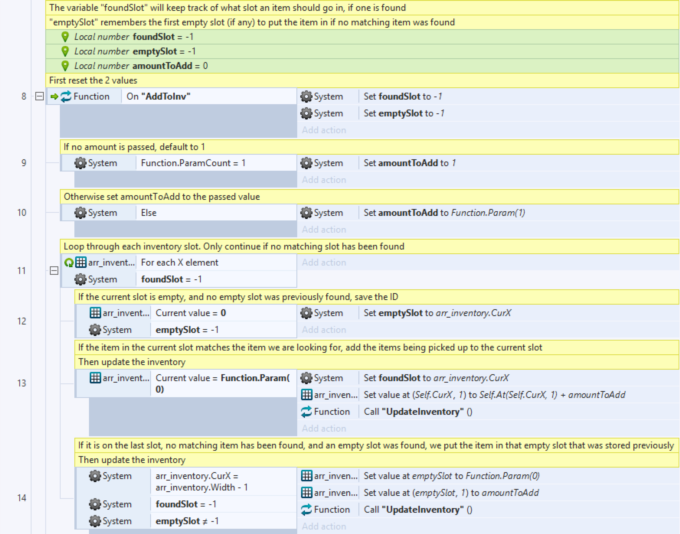
Task: Click the array icon for the 'Current value = 0' condition
Action: (96, 313)
